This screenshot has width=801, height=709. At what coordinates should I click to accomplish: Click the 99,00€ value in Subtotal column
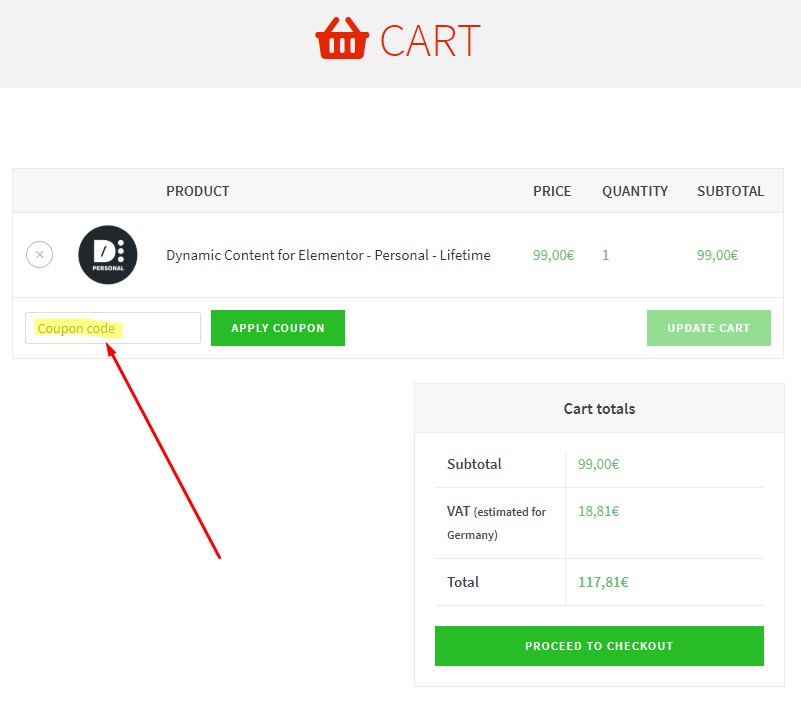coord(717,255)
